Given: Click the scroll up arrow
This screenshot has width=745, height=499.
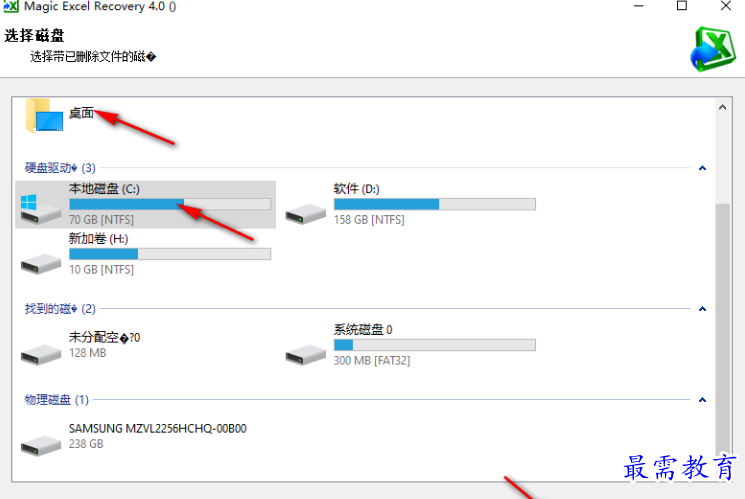Looking at the screenshot, I should coord(722,107).
